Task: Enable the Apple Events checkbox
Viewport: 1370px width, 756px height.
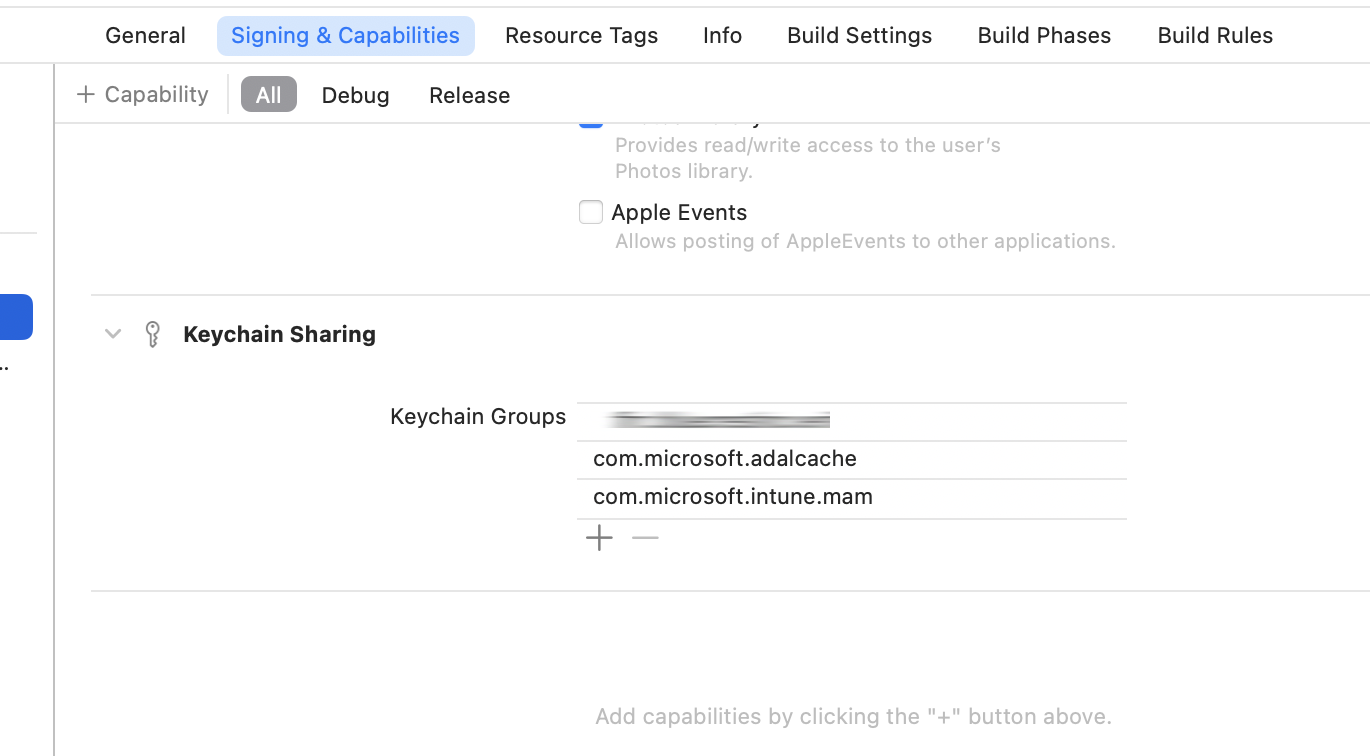Action: click(x=591, y=211)
